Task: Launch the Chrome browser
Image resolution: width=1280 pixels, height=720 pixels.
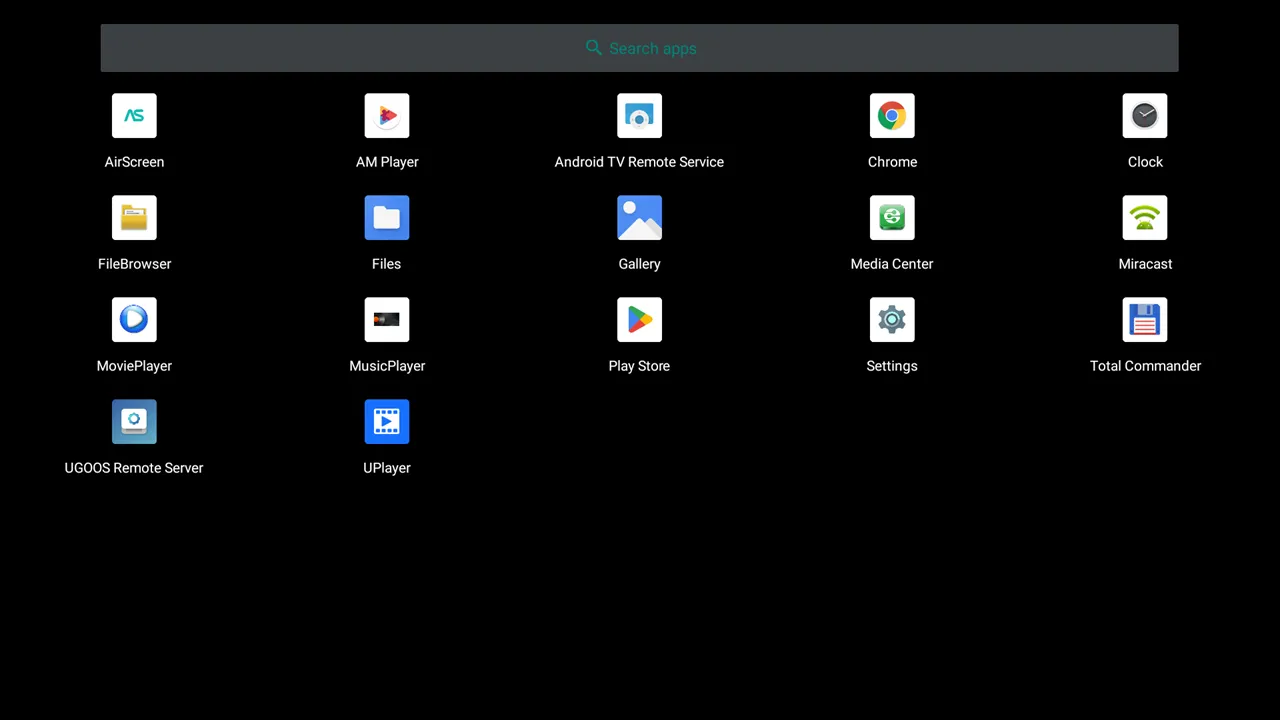Action: pos(892,115)
